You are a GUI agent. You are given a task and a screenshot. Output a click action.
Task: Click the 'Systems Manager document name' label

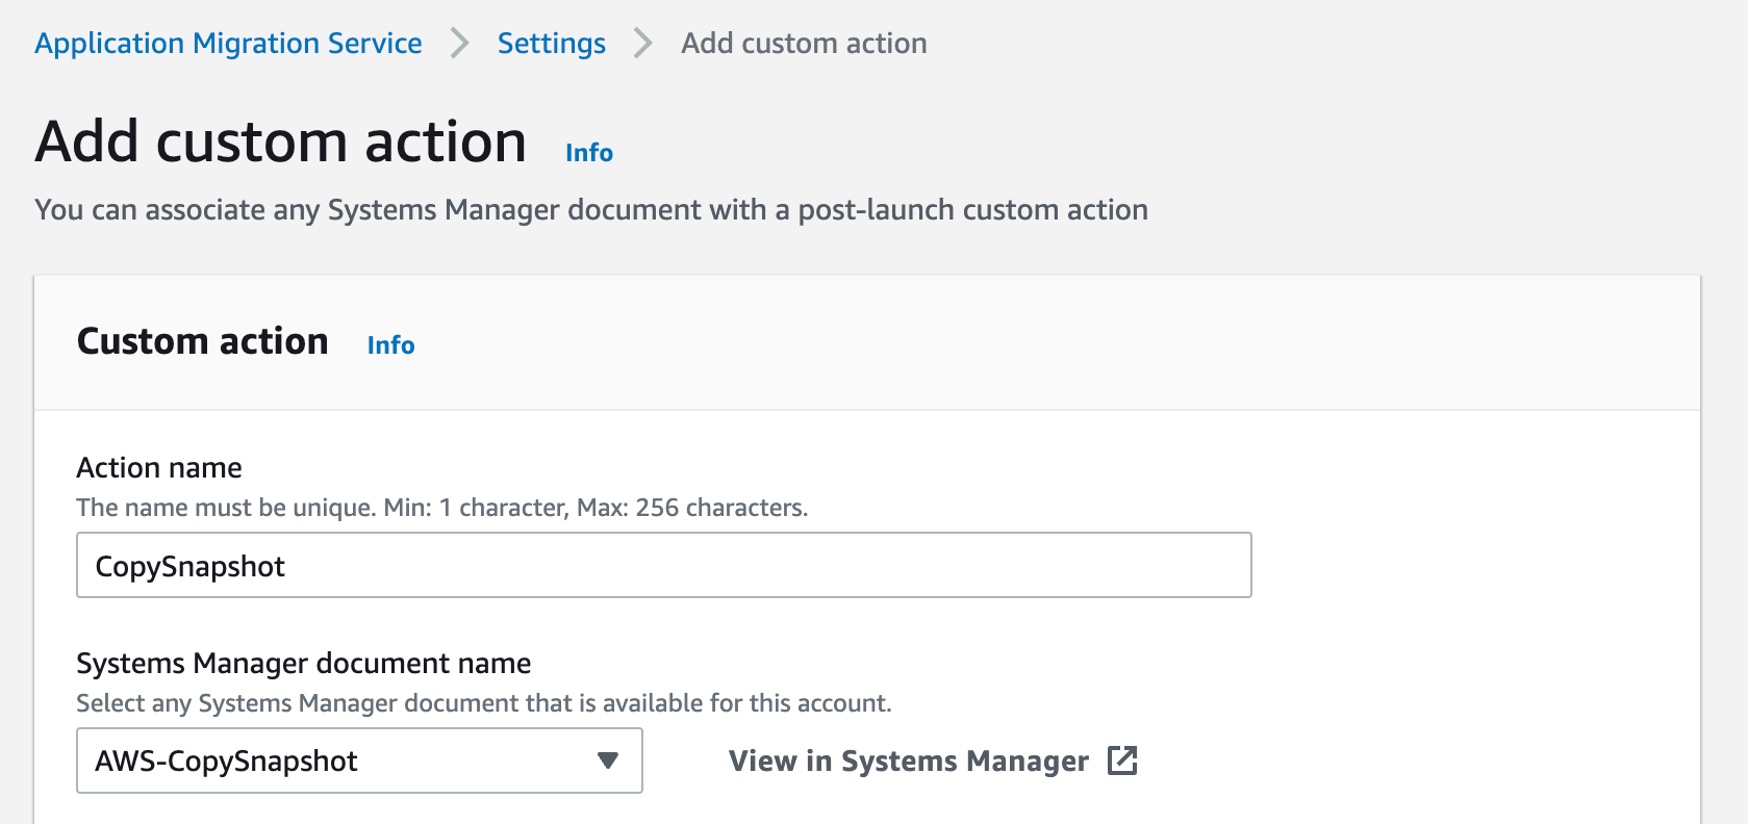303,663
